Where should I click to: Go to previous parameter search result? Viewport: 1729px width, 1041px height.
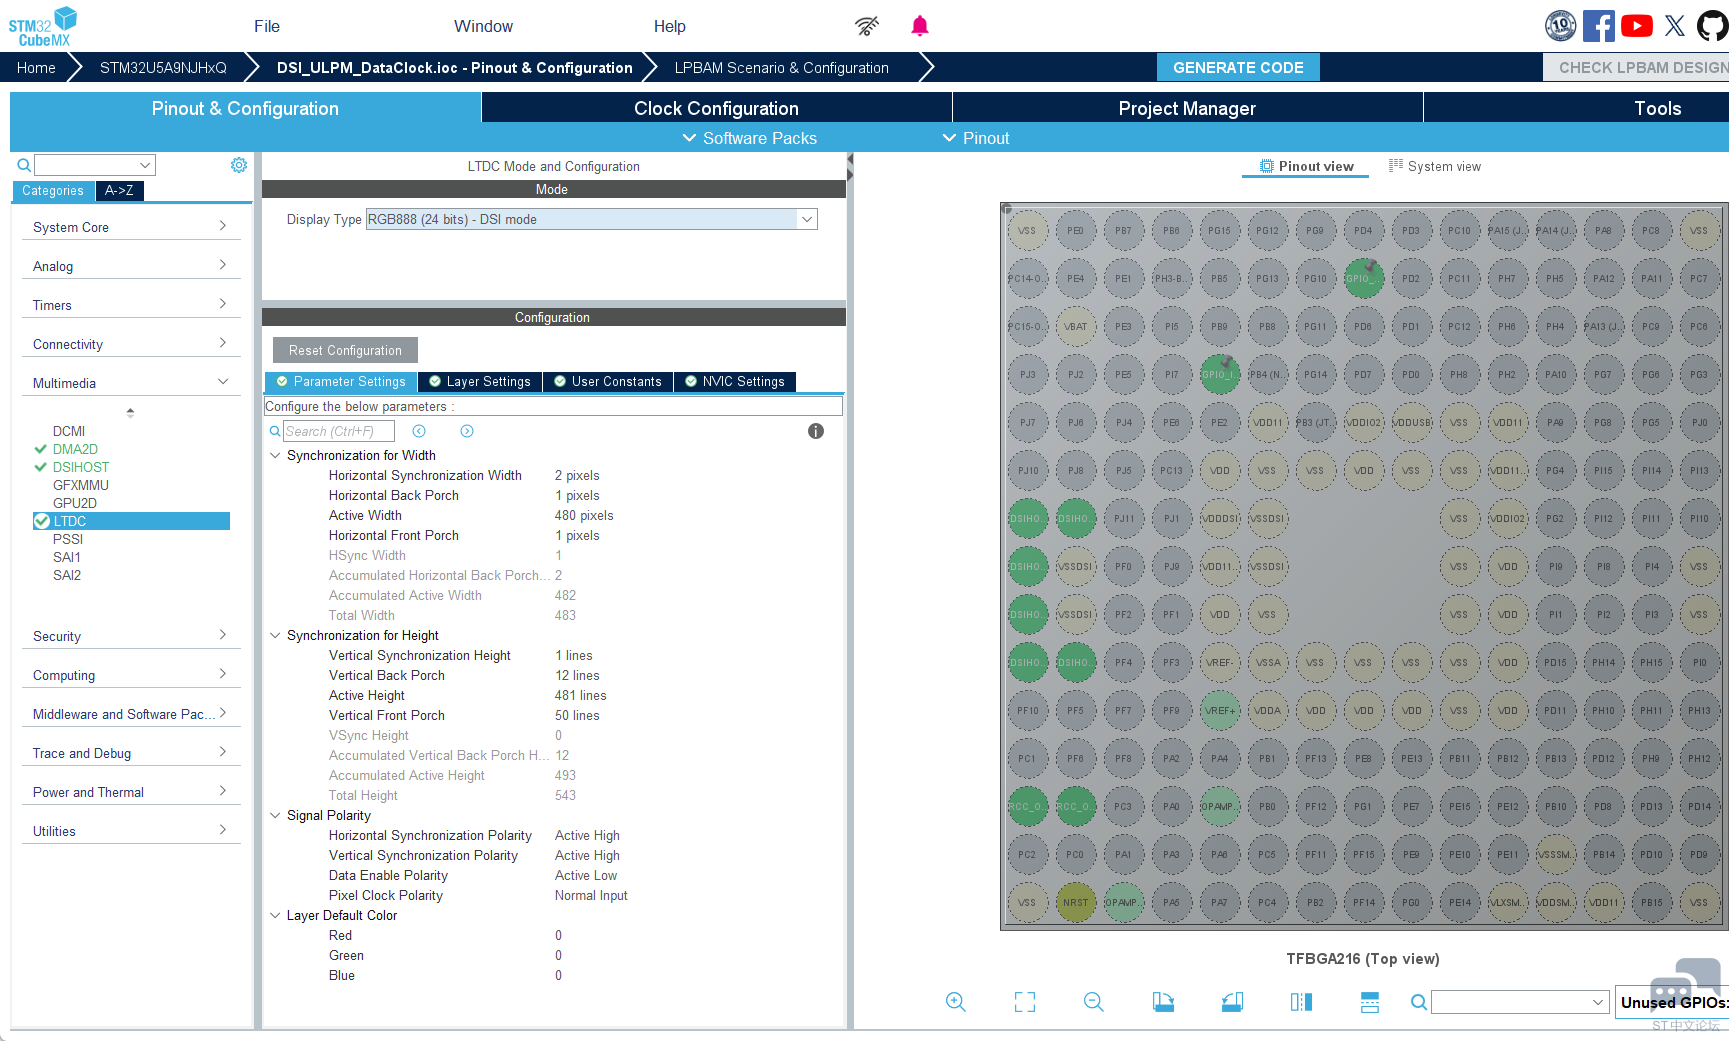(419, 431)
